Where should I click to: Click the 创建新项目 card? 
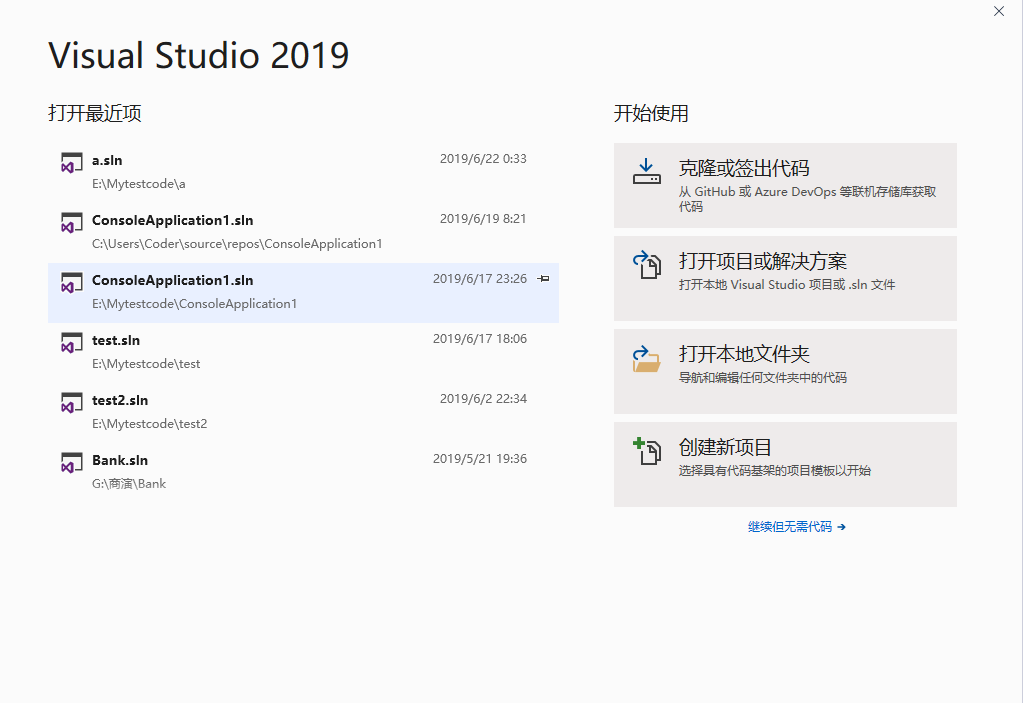point(785,464)
